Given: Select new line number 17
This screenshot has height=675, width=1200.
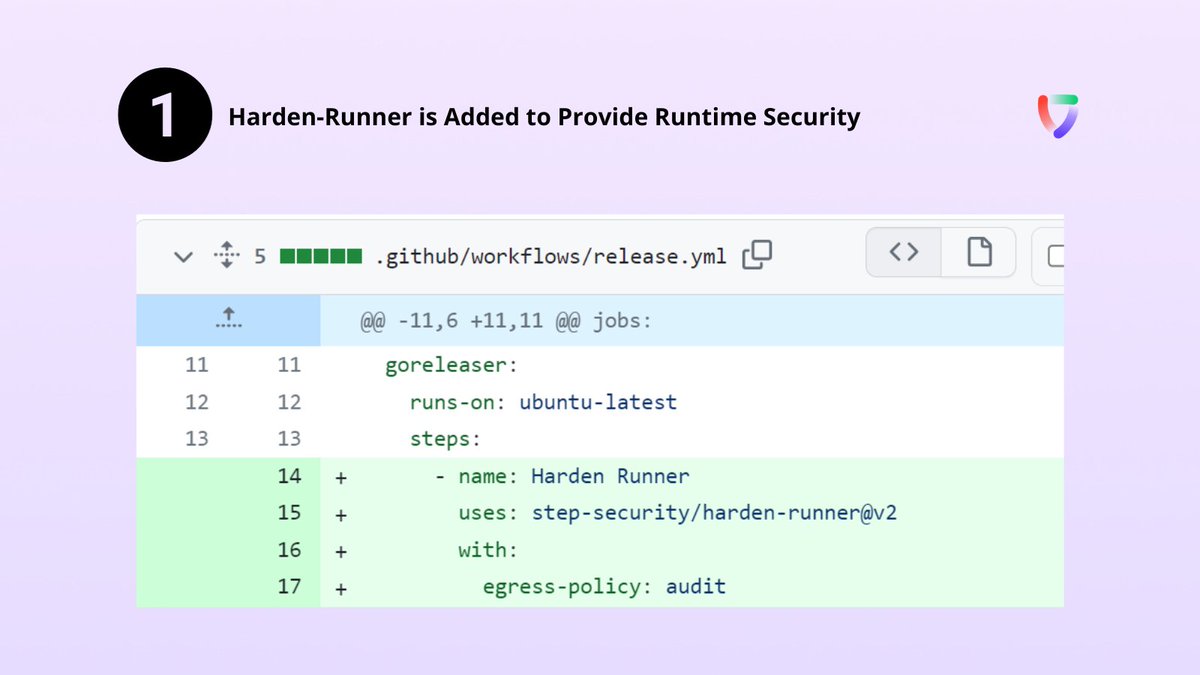Looking at the screenshot, I should (289, 587).
